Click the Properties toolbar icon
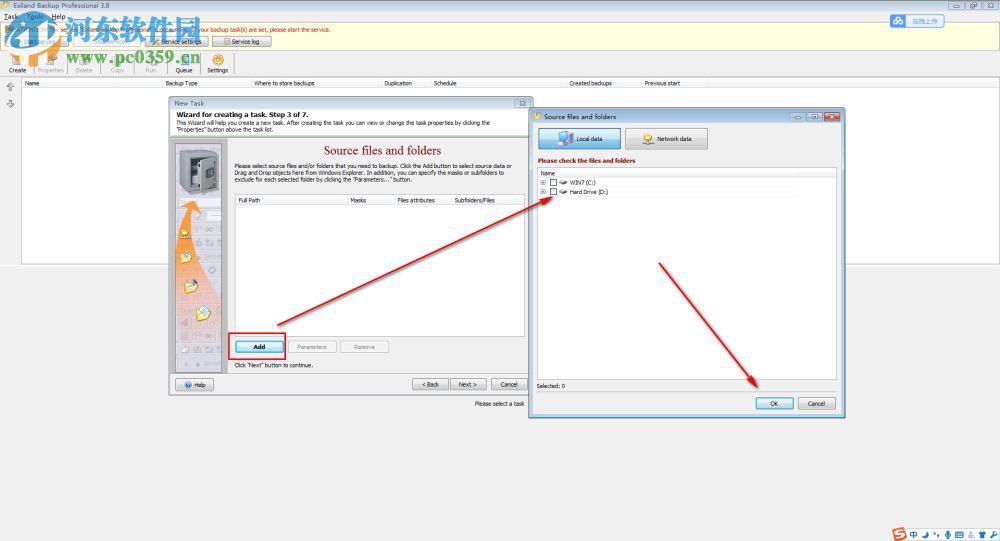The height and width of the screenshot is (541, 1000). tap(50, 63)
